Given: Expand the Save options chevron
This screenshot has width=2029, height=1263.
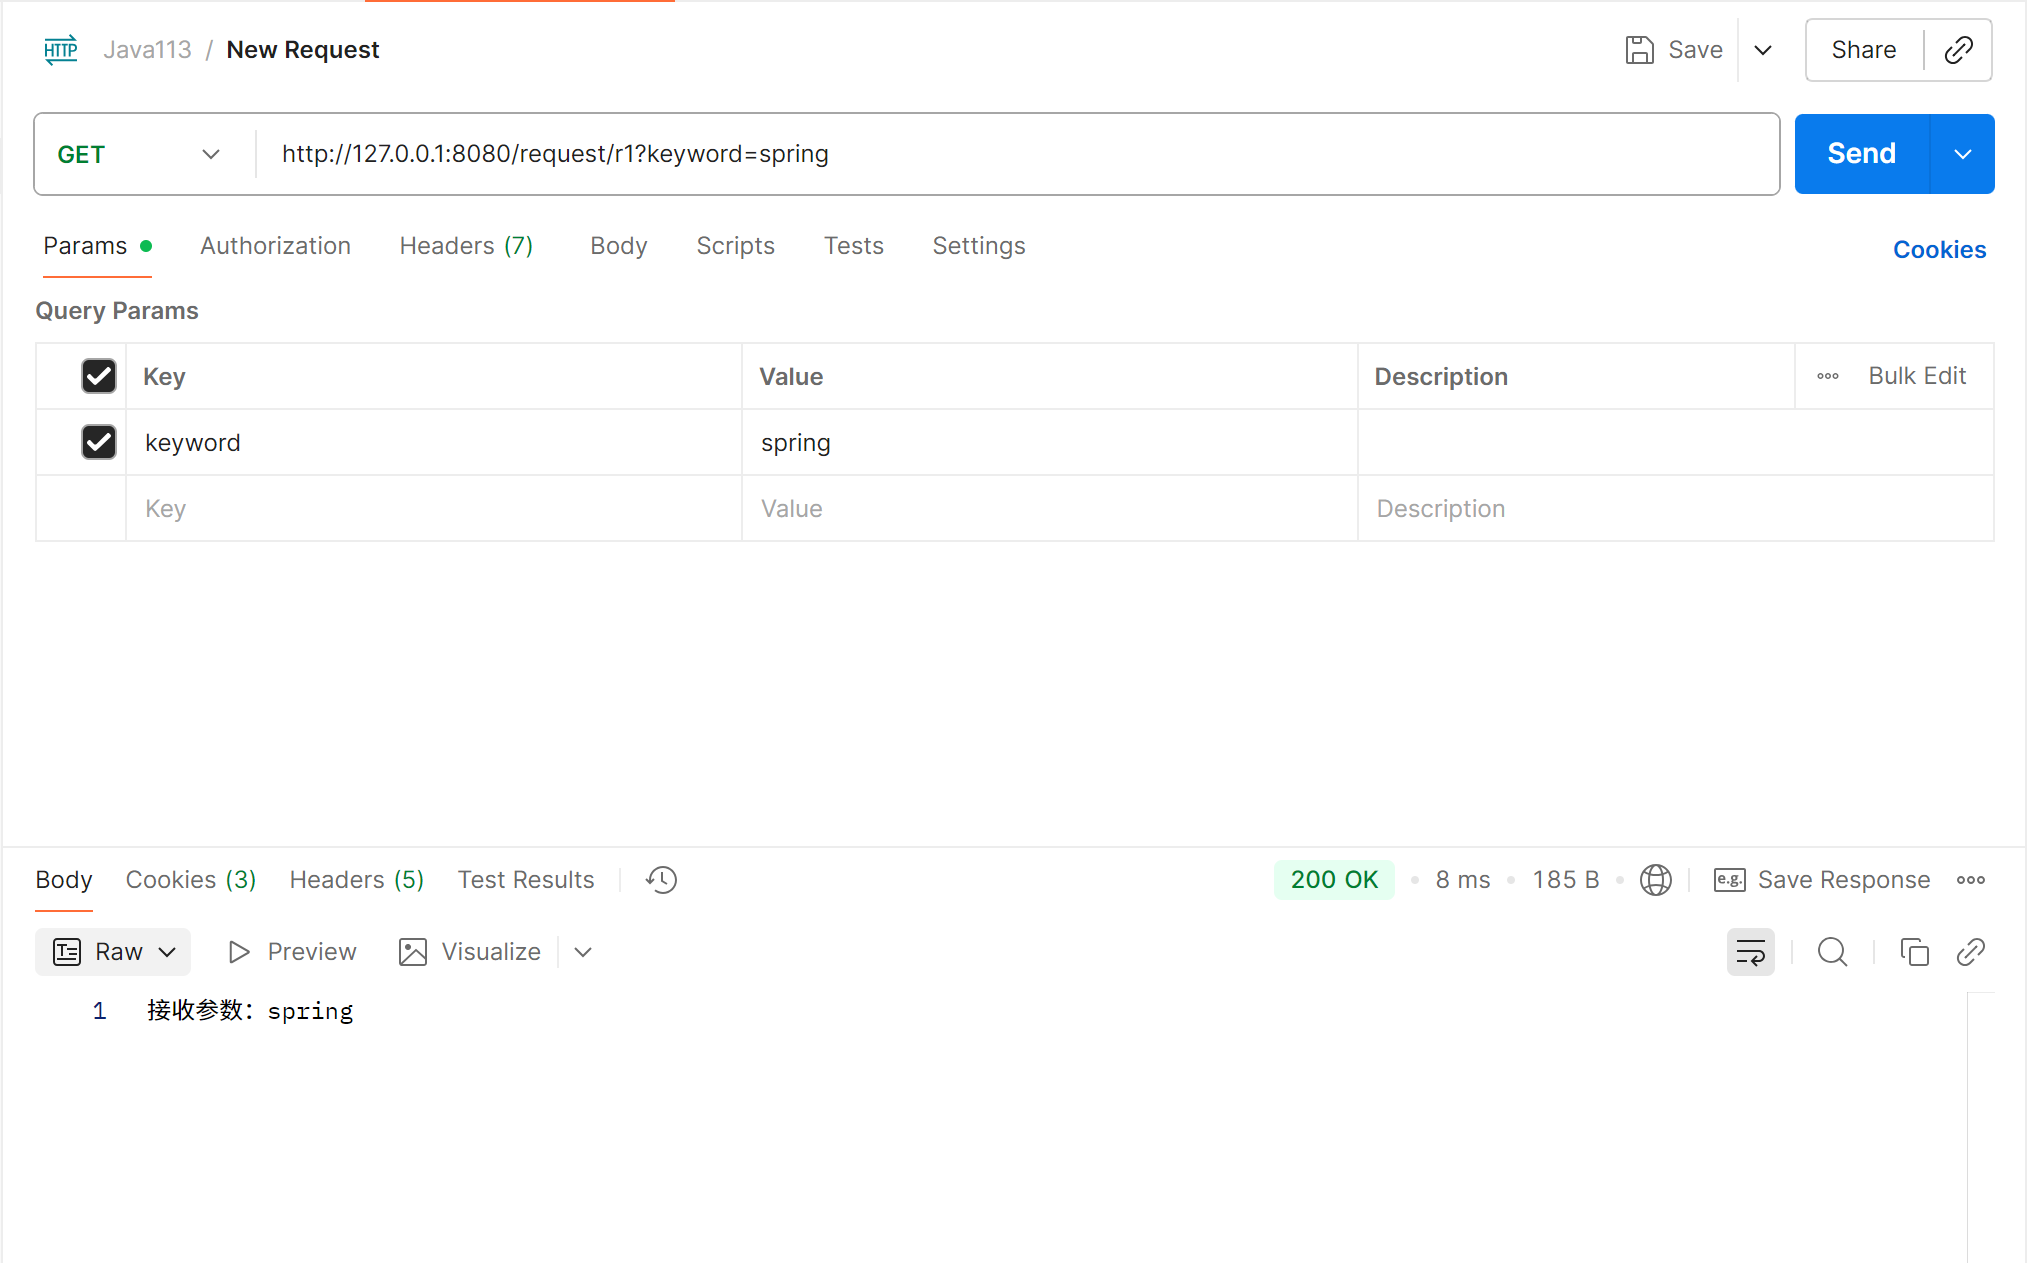Looking at the screenshot, I should (1763, 50).
